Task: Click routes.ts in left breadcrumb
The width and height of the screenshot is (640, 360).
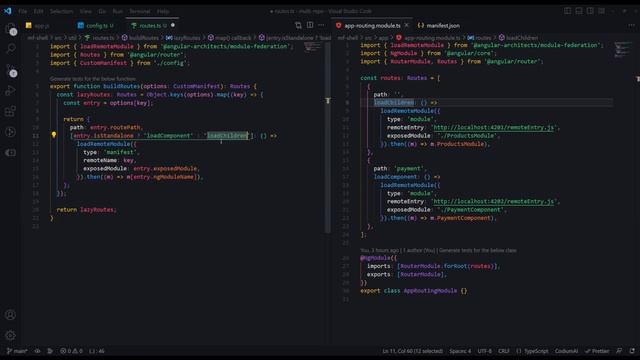Action: coord(103,38)
